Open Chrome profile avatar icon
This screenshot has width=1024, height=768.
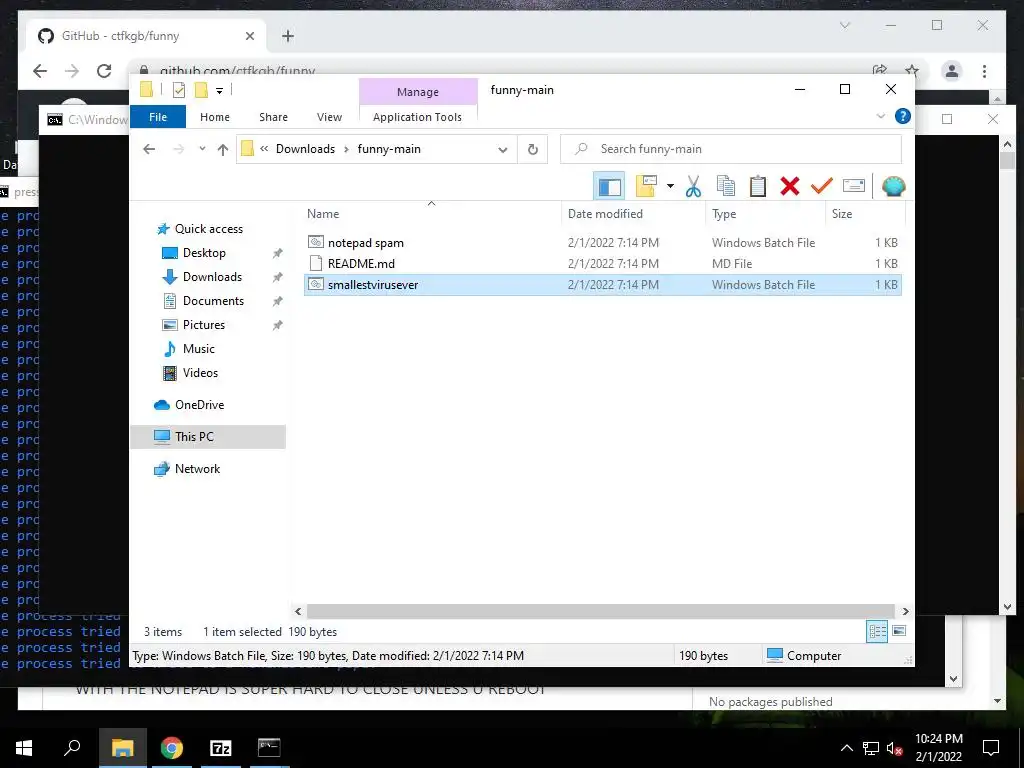(x=952, y=71)
